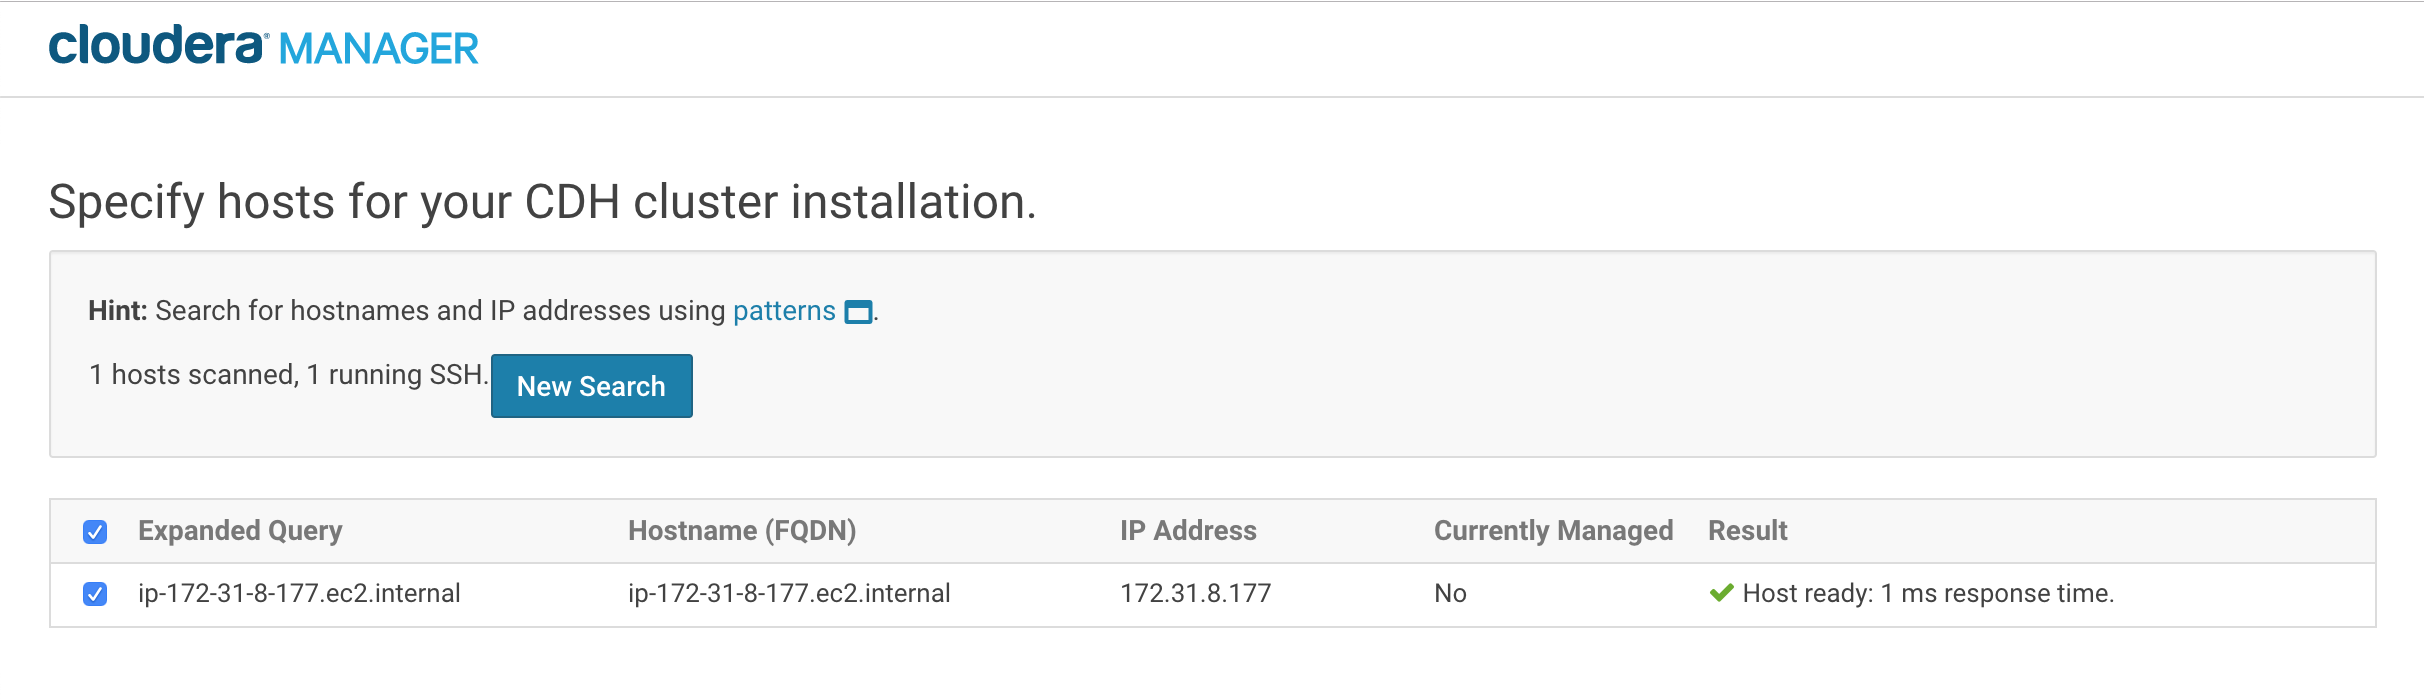Select the Cloudera wordmark in the header
Screen dimensions: 2424x700
(160, 46)
